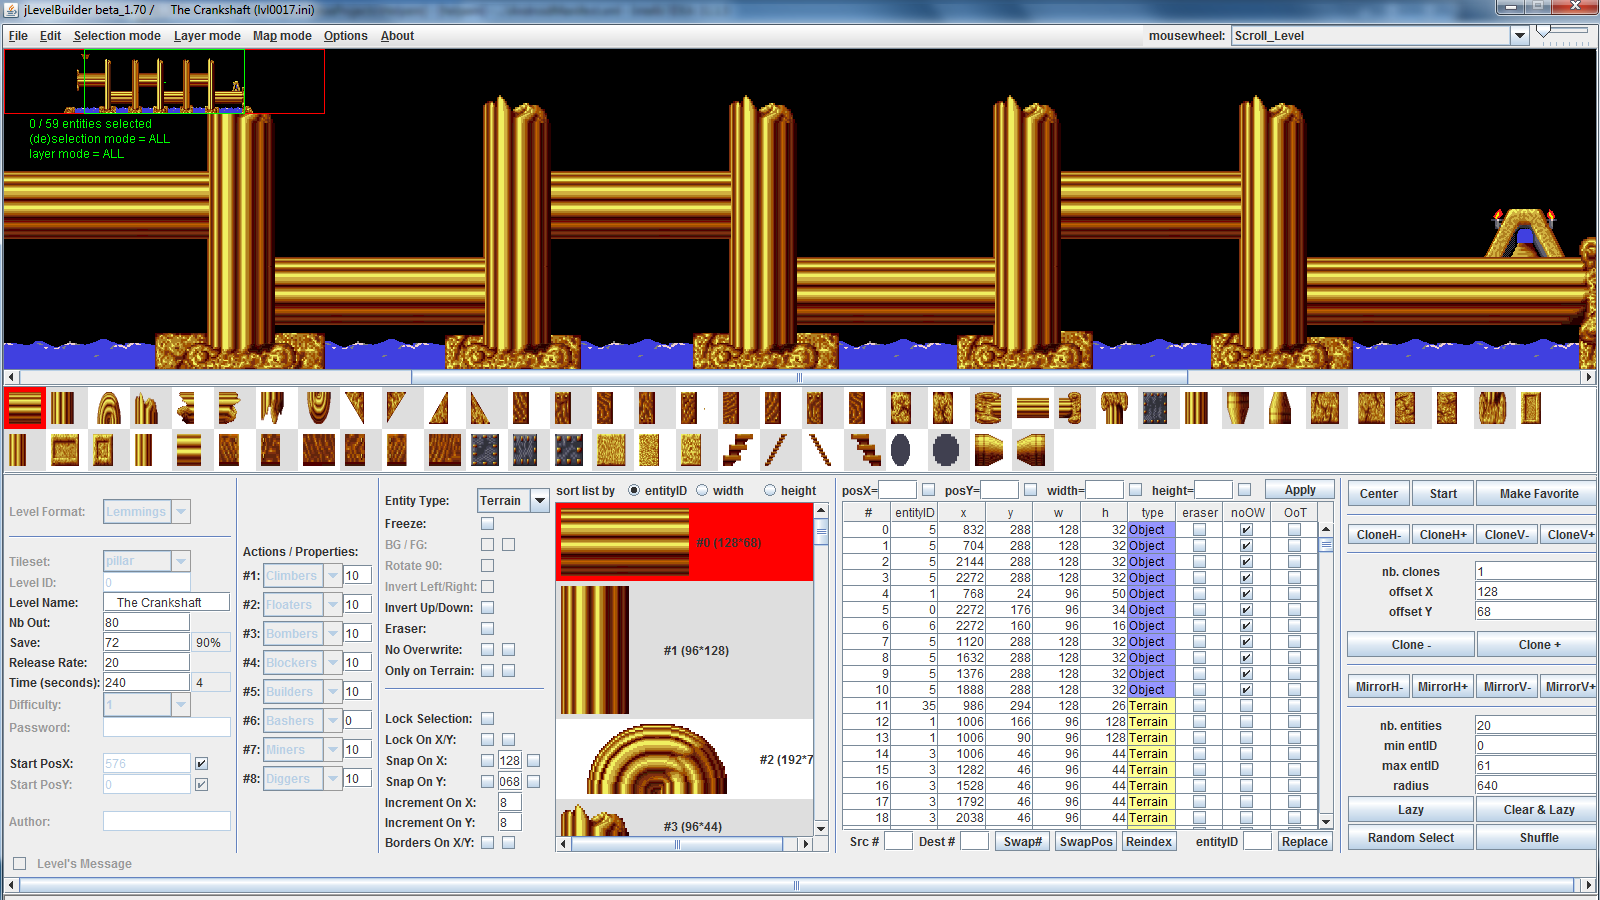Image resolution: width=1600 pixels, height=900 pixels.
Task: Pick the wooden staircase tile ascending right
Action: click(737, 450)
